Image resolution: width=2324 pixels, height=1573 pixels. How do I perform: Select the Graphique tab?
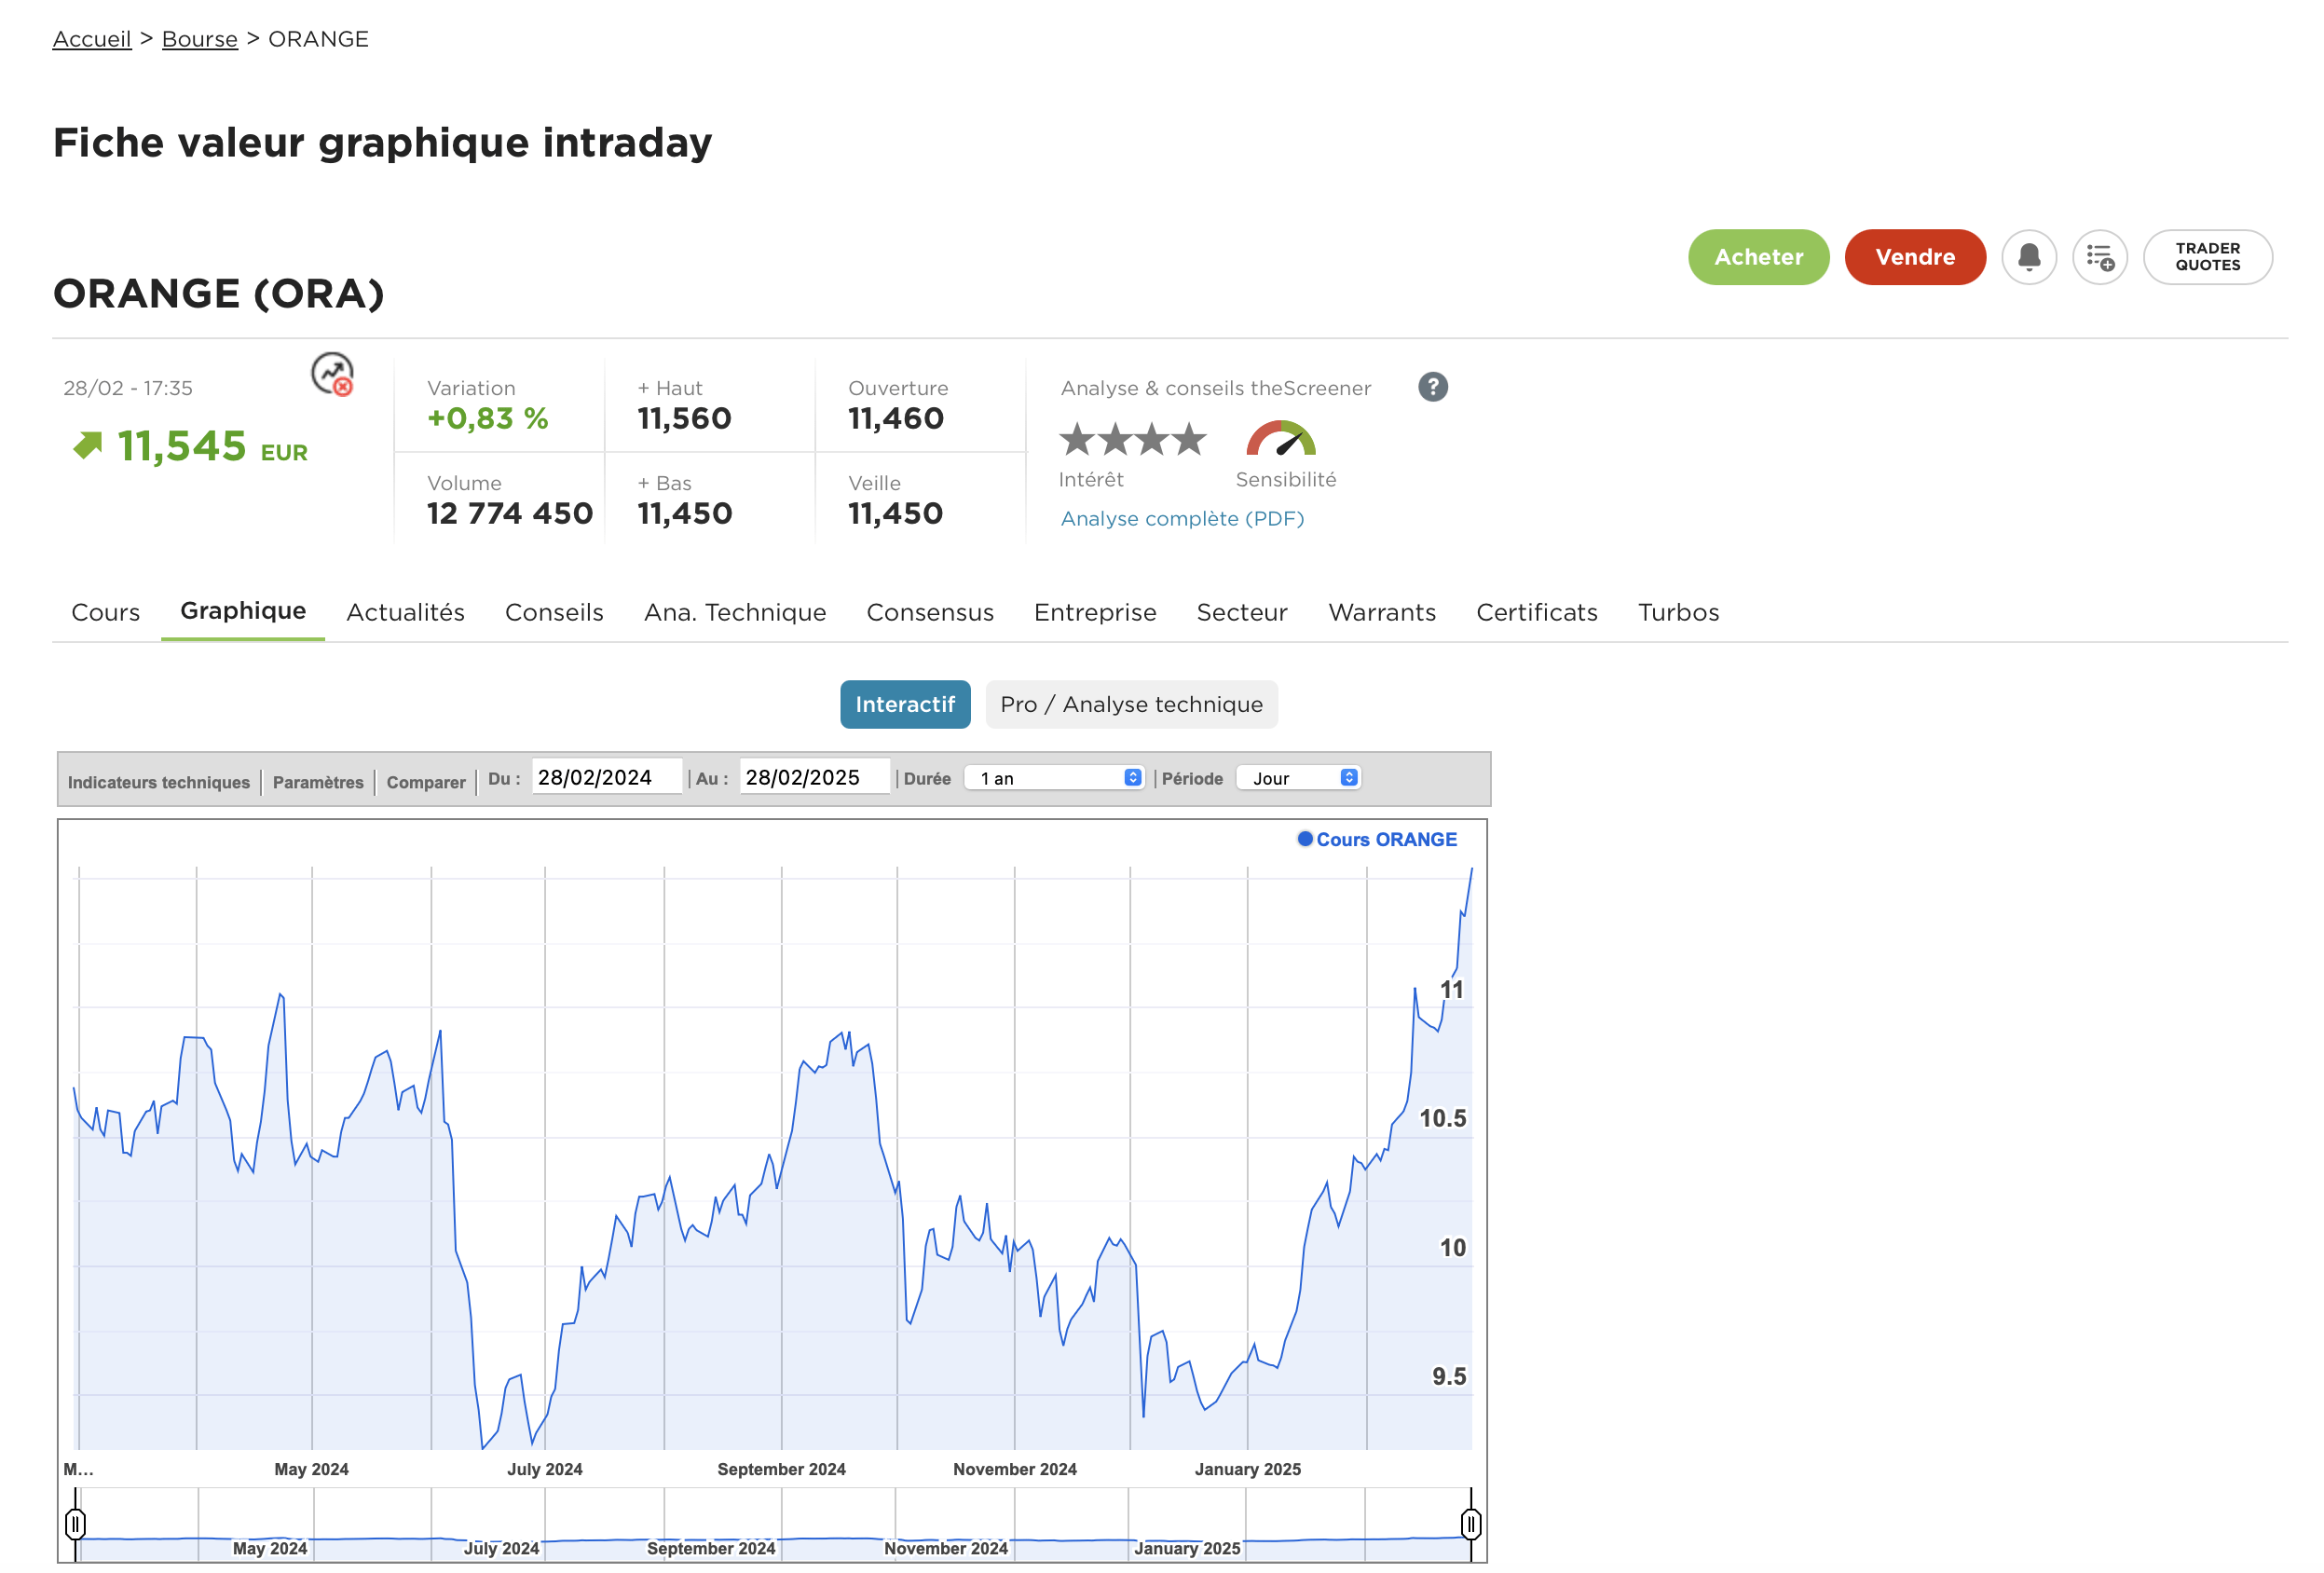[243, 611]
